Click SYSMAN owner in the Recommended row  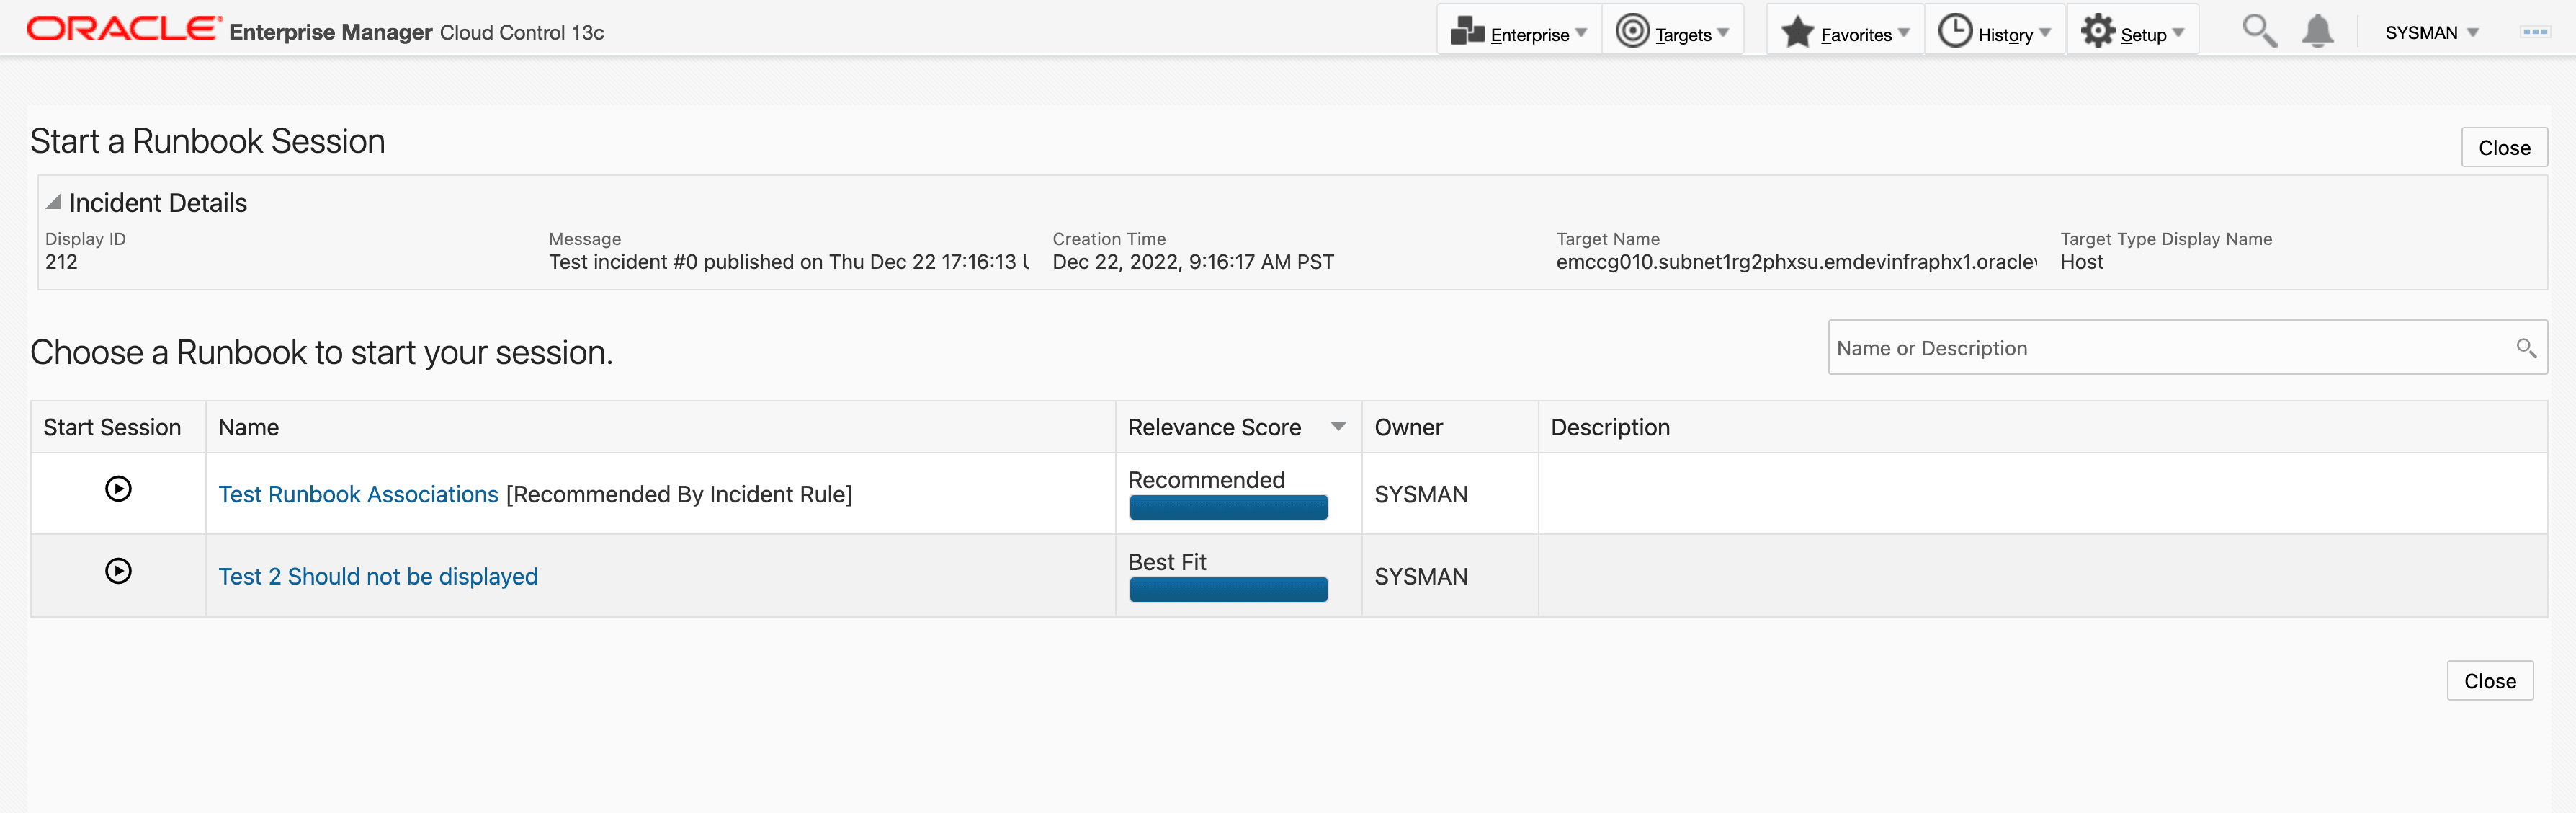point(1421,494)
